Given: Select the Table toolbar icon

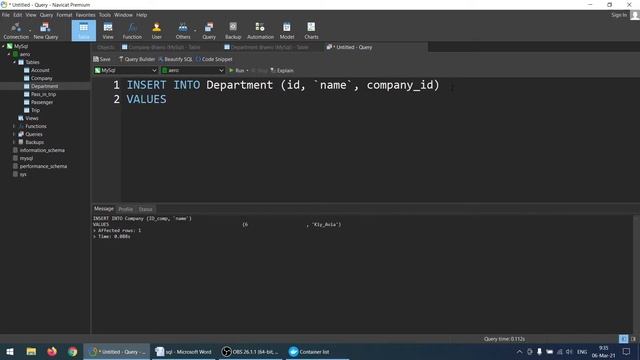Looking at the screenshot, I should coord(84,31).
